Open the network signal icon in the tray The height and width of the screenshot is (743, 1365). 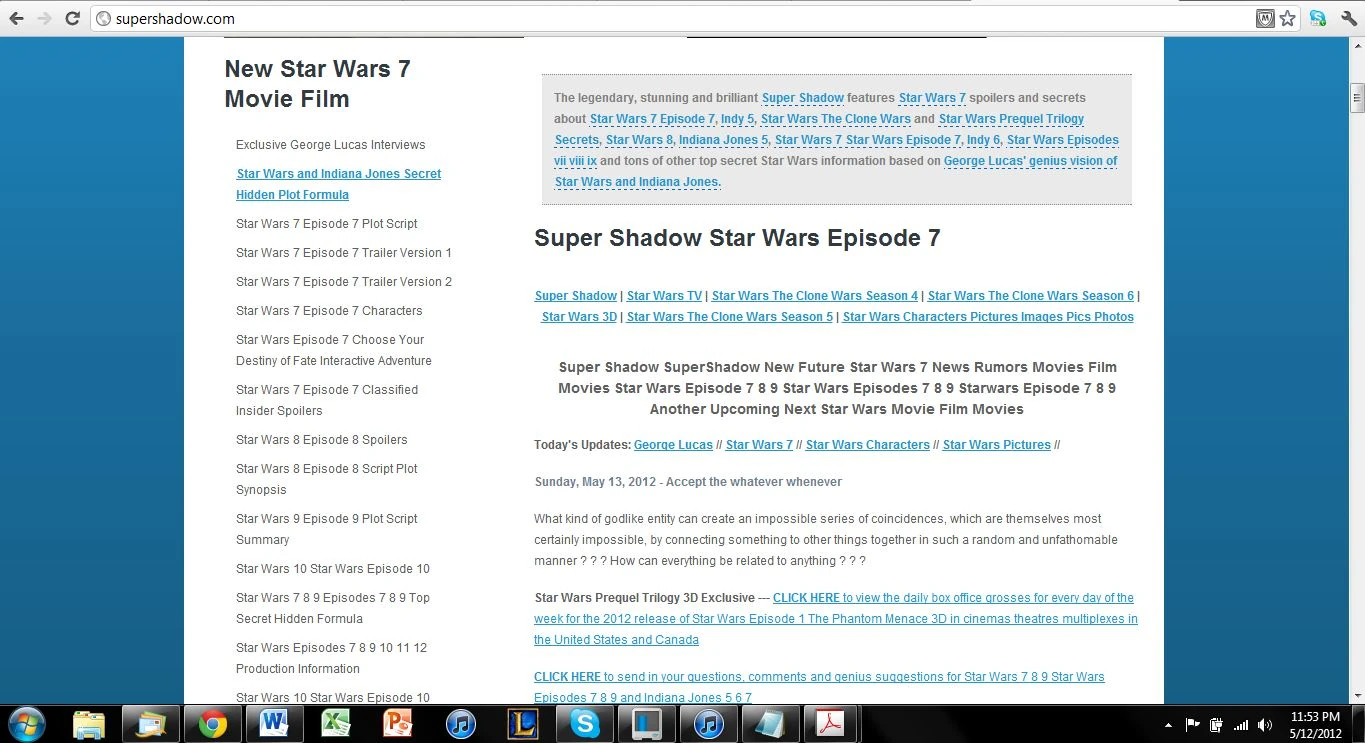(1241, 725)
